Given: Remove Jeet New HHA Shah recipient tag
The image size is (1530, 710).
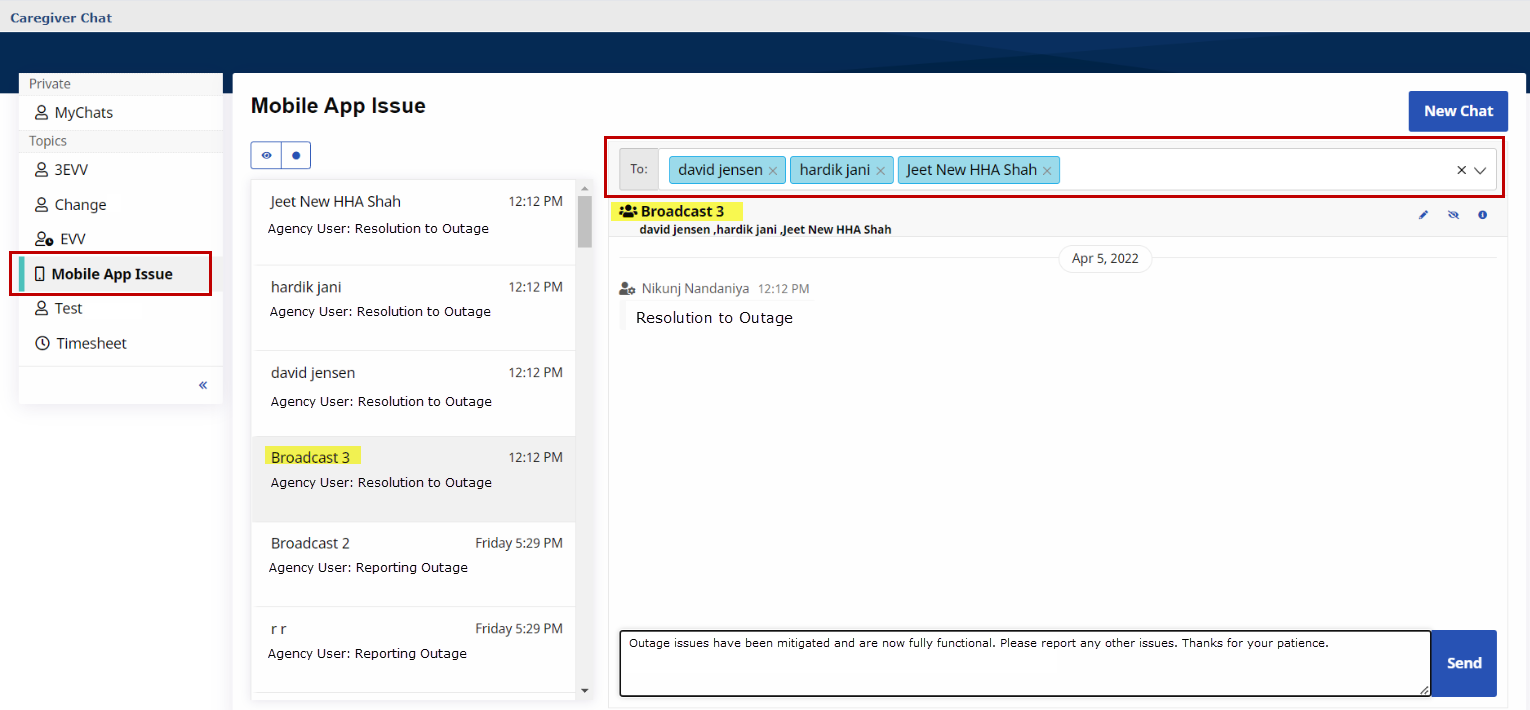Looking at the screenshot, I should tap(1046, 171).
